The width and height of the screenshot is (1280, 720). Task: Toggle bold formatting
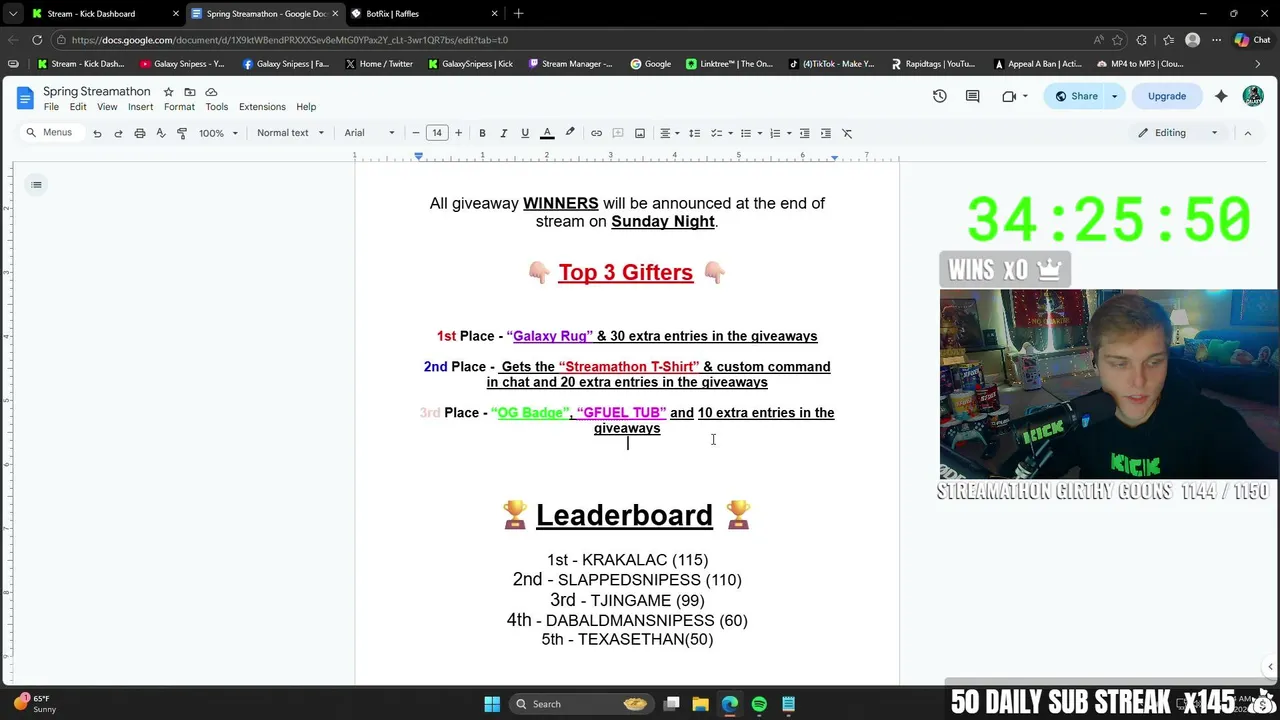(x=482, y=133)
